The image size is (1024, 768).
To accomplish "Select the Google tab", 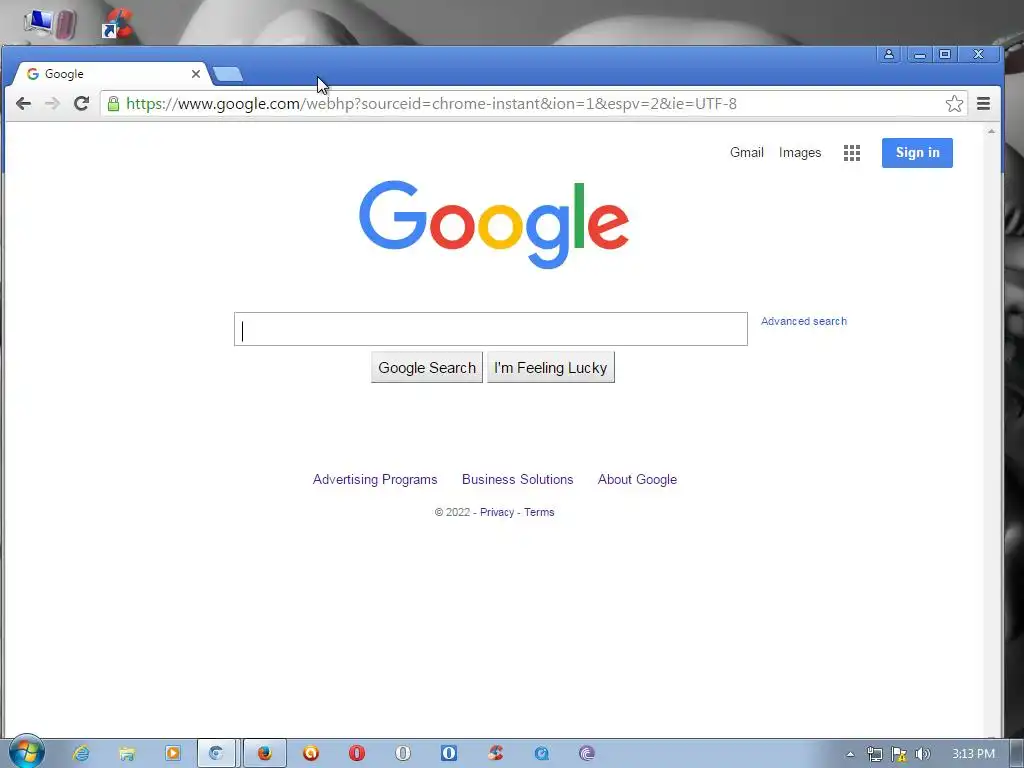I will (x=111, y=74).
